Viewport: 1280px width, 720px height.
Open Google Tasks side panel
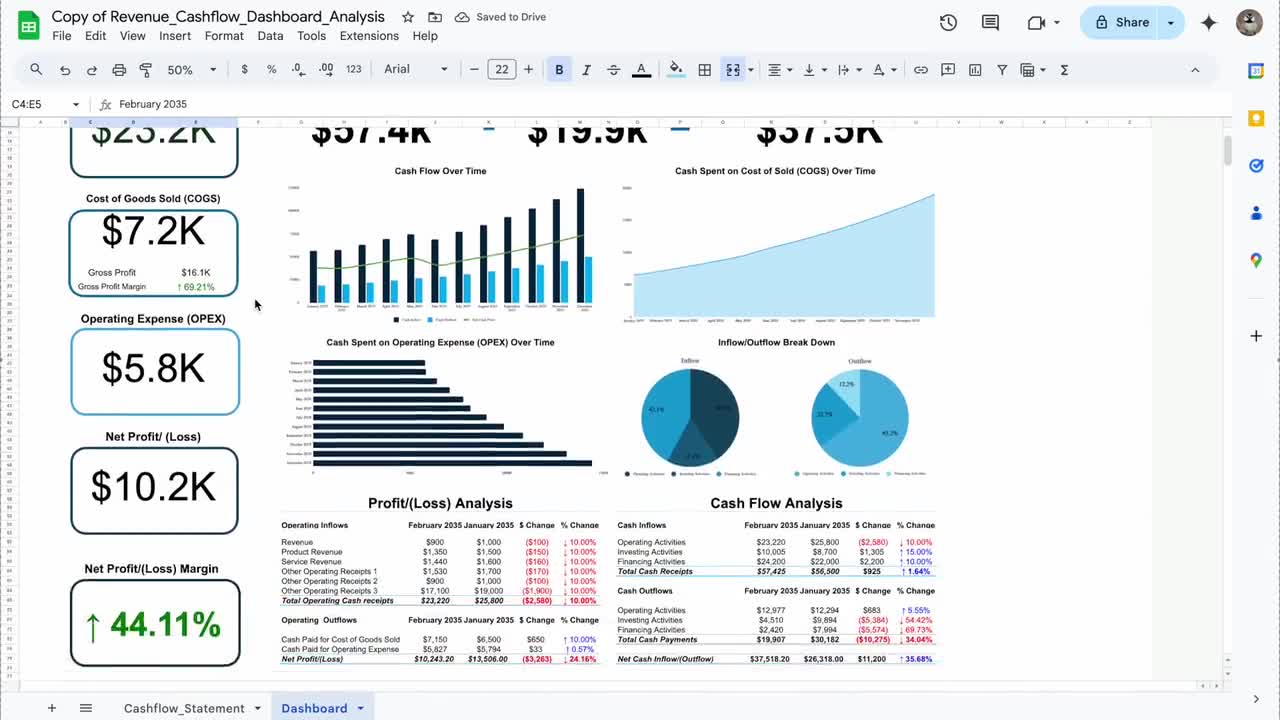[x=1256, y=165]
